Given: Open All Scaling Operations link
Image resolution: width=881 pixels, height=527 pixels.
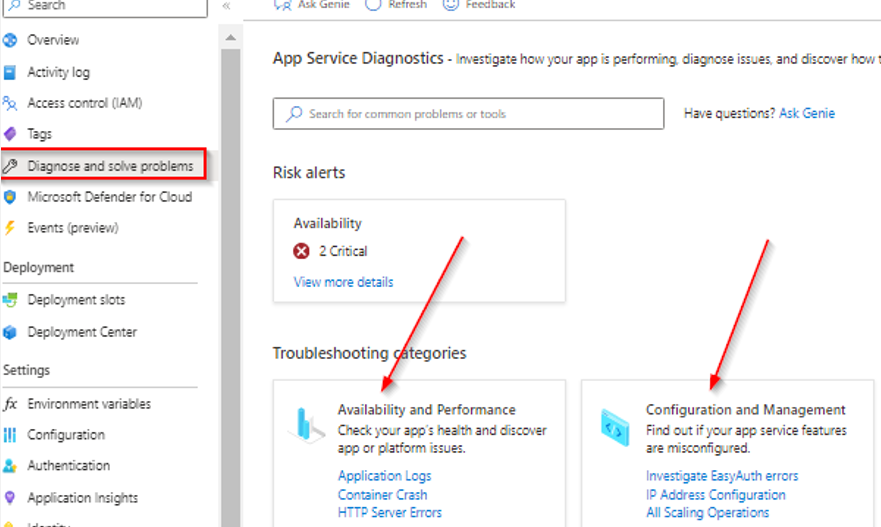Looking at the screenshot, I should [707, 512].
